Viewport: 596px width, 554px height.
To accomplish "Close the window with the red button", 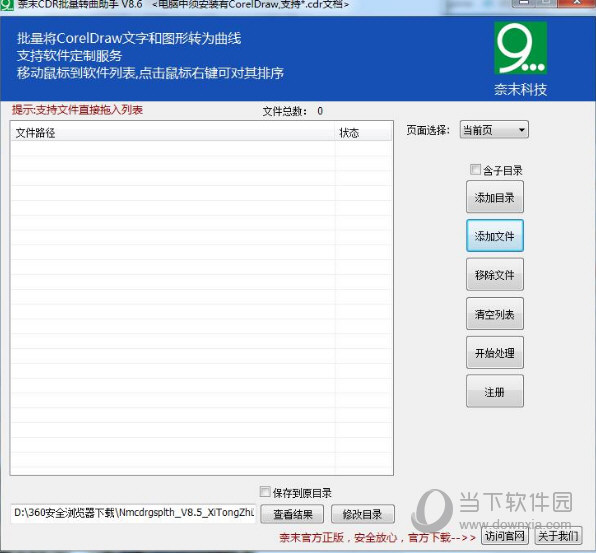I will pyautogui.click(x=576, y=3).
